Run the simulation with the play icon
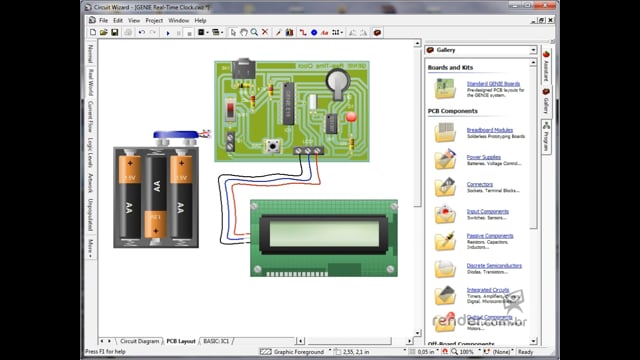The width and height of the screenshot is (640, 360). click(168, 33)
